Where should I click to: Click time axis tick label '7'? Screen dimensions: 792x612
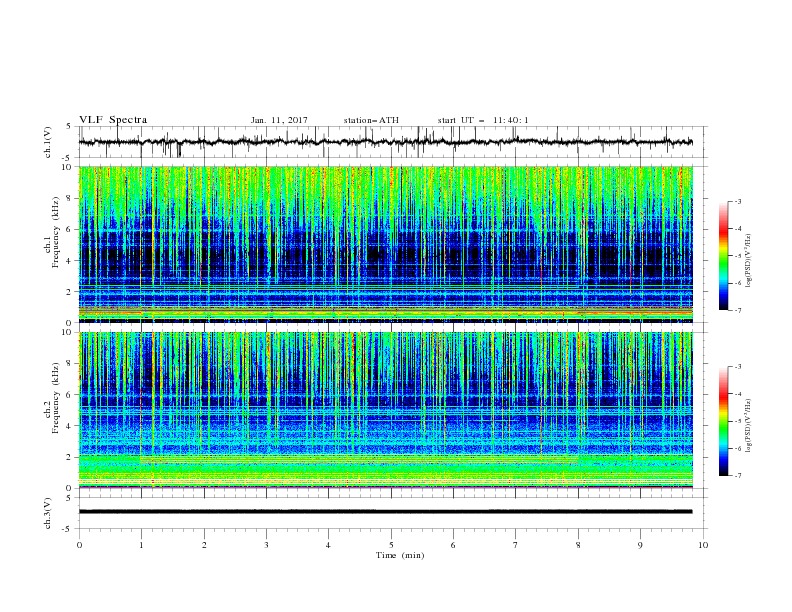pyautogui.click(x=516, y=545)
